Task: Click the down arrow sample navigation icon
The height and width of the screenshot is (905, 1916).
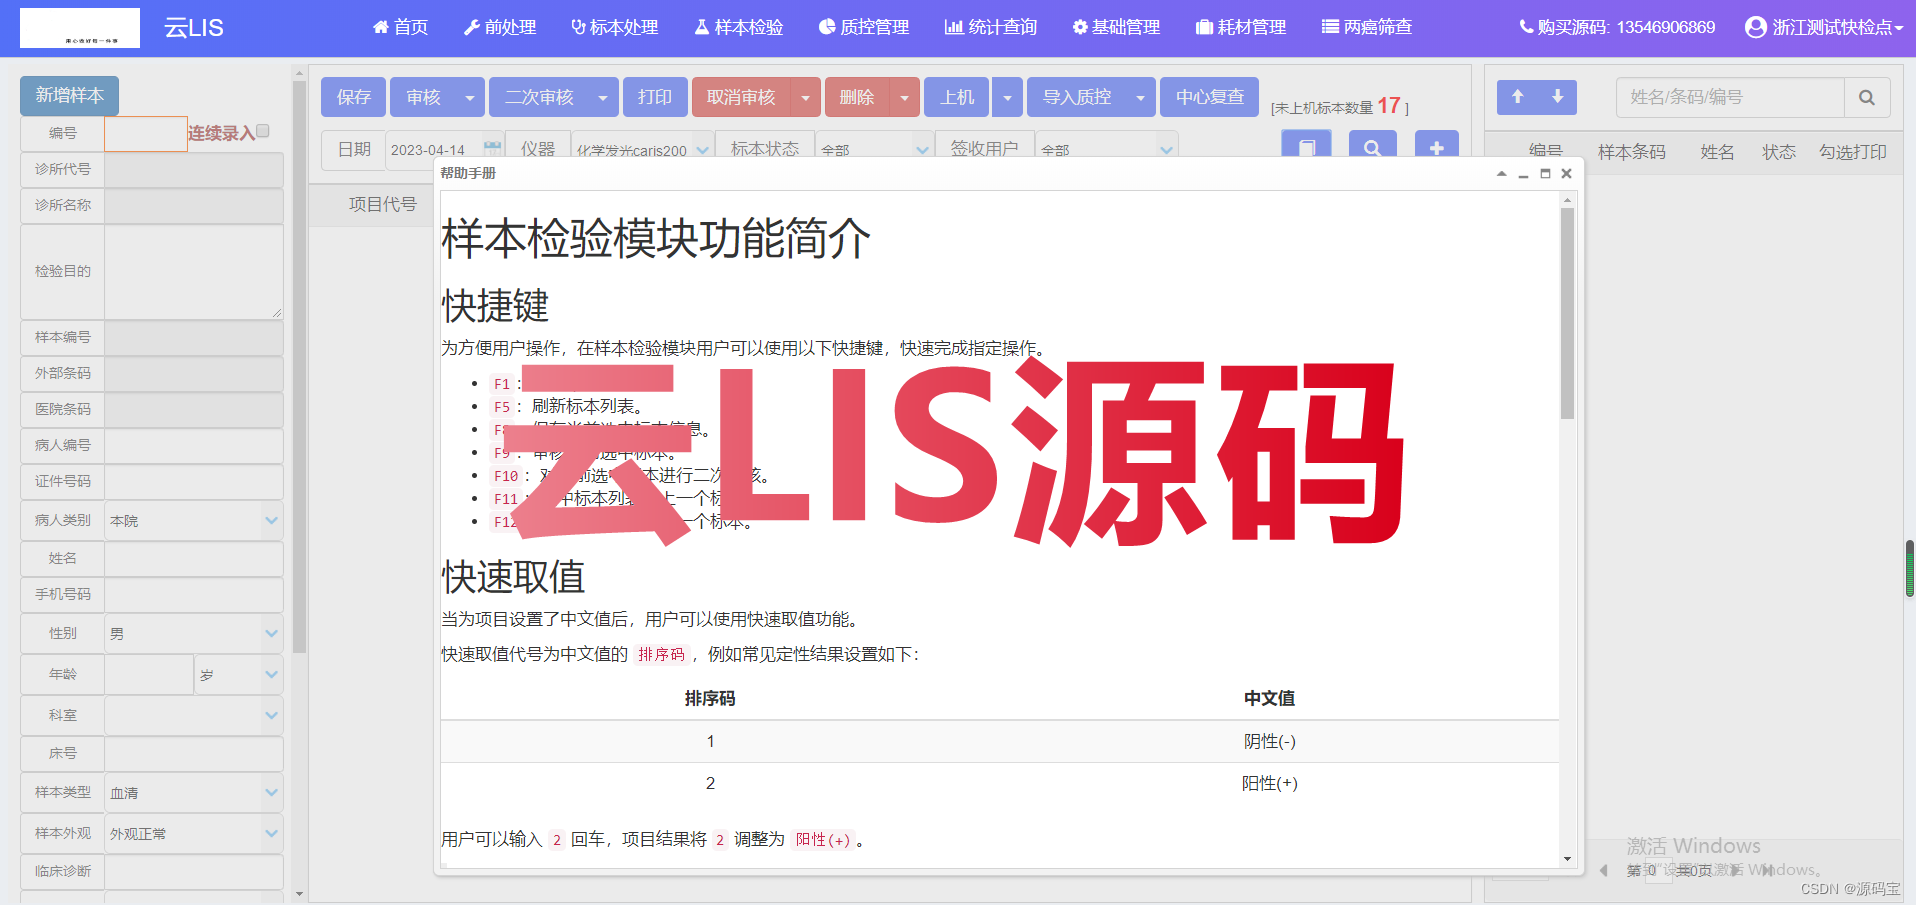Action: click(x=1557, y=97)
